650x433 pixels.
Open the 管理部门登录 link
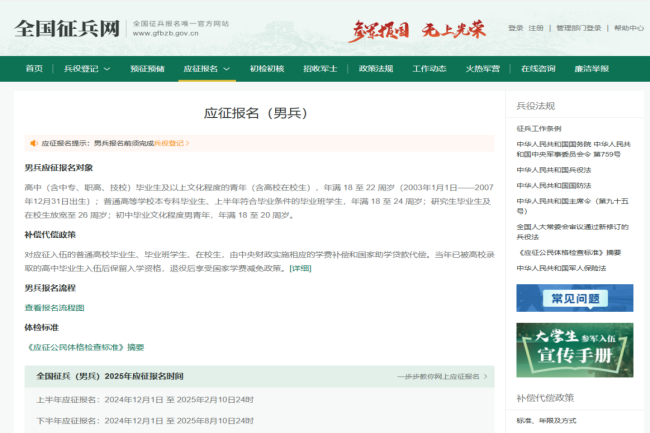(x=579, y=28)
